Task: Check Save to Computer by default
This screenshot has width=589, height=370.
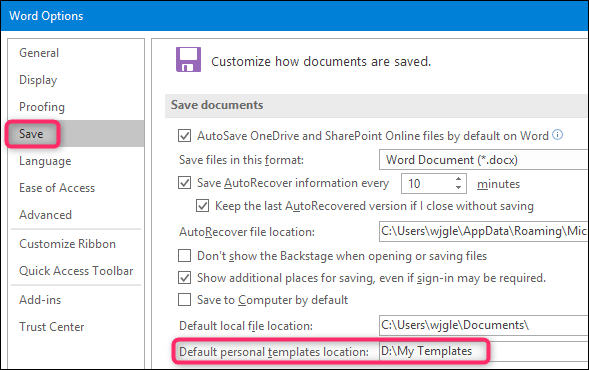Action: pos(184,300)
